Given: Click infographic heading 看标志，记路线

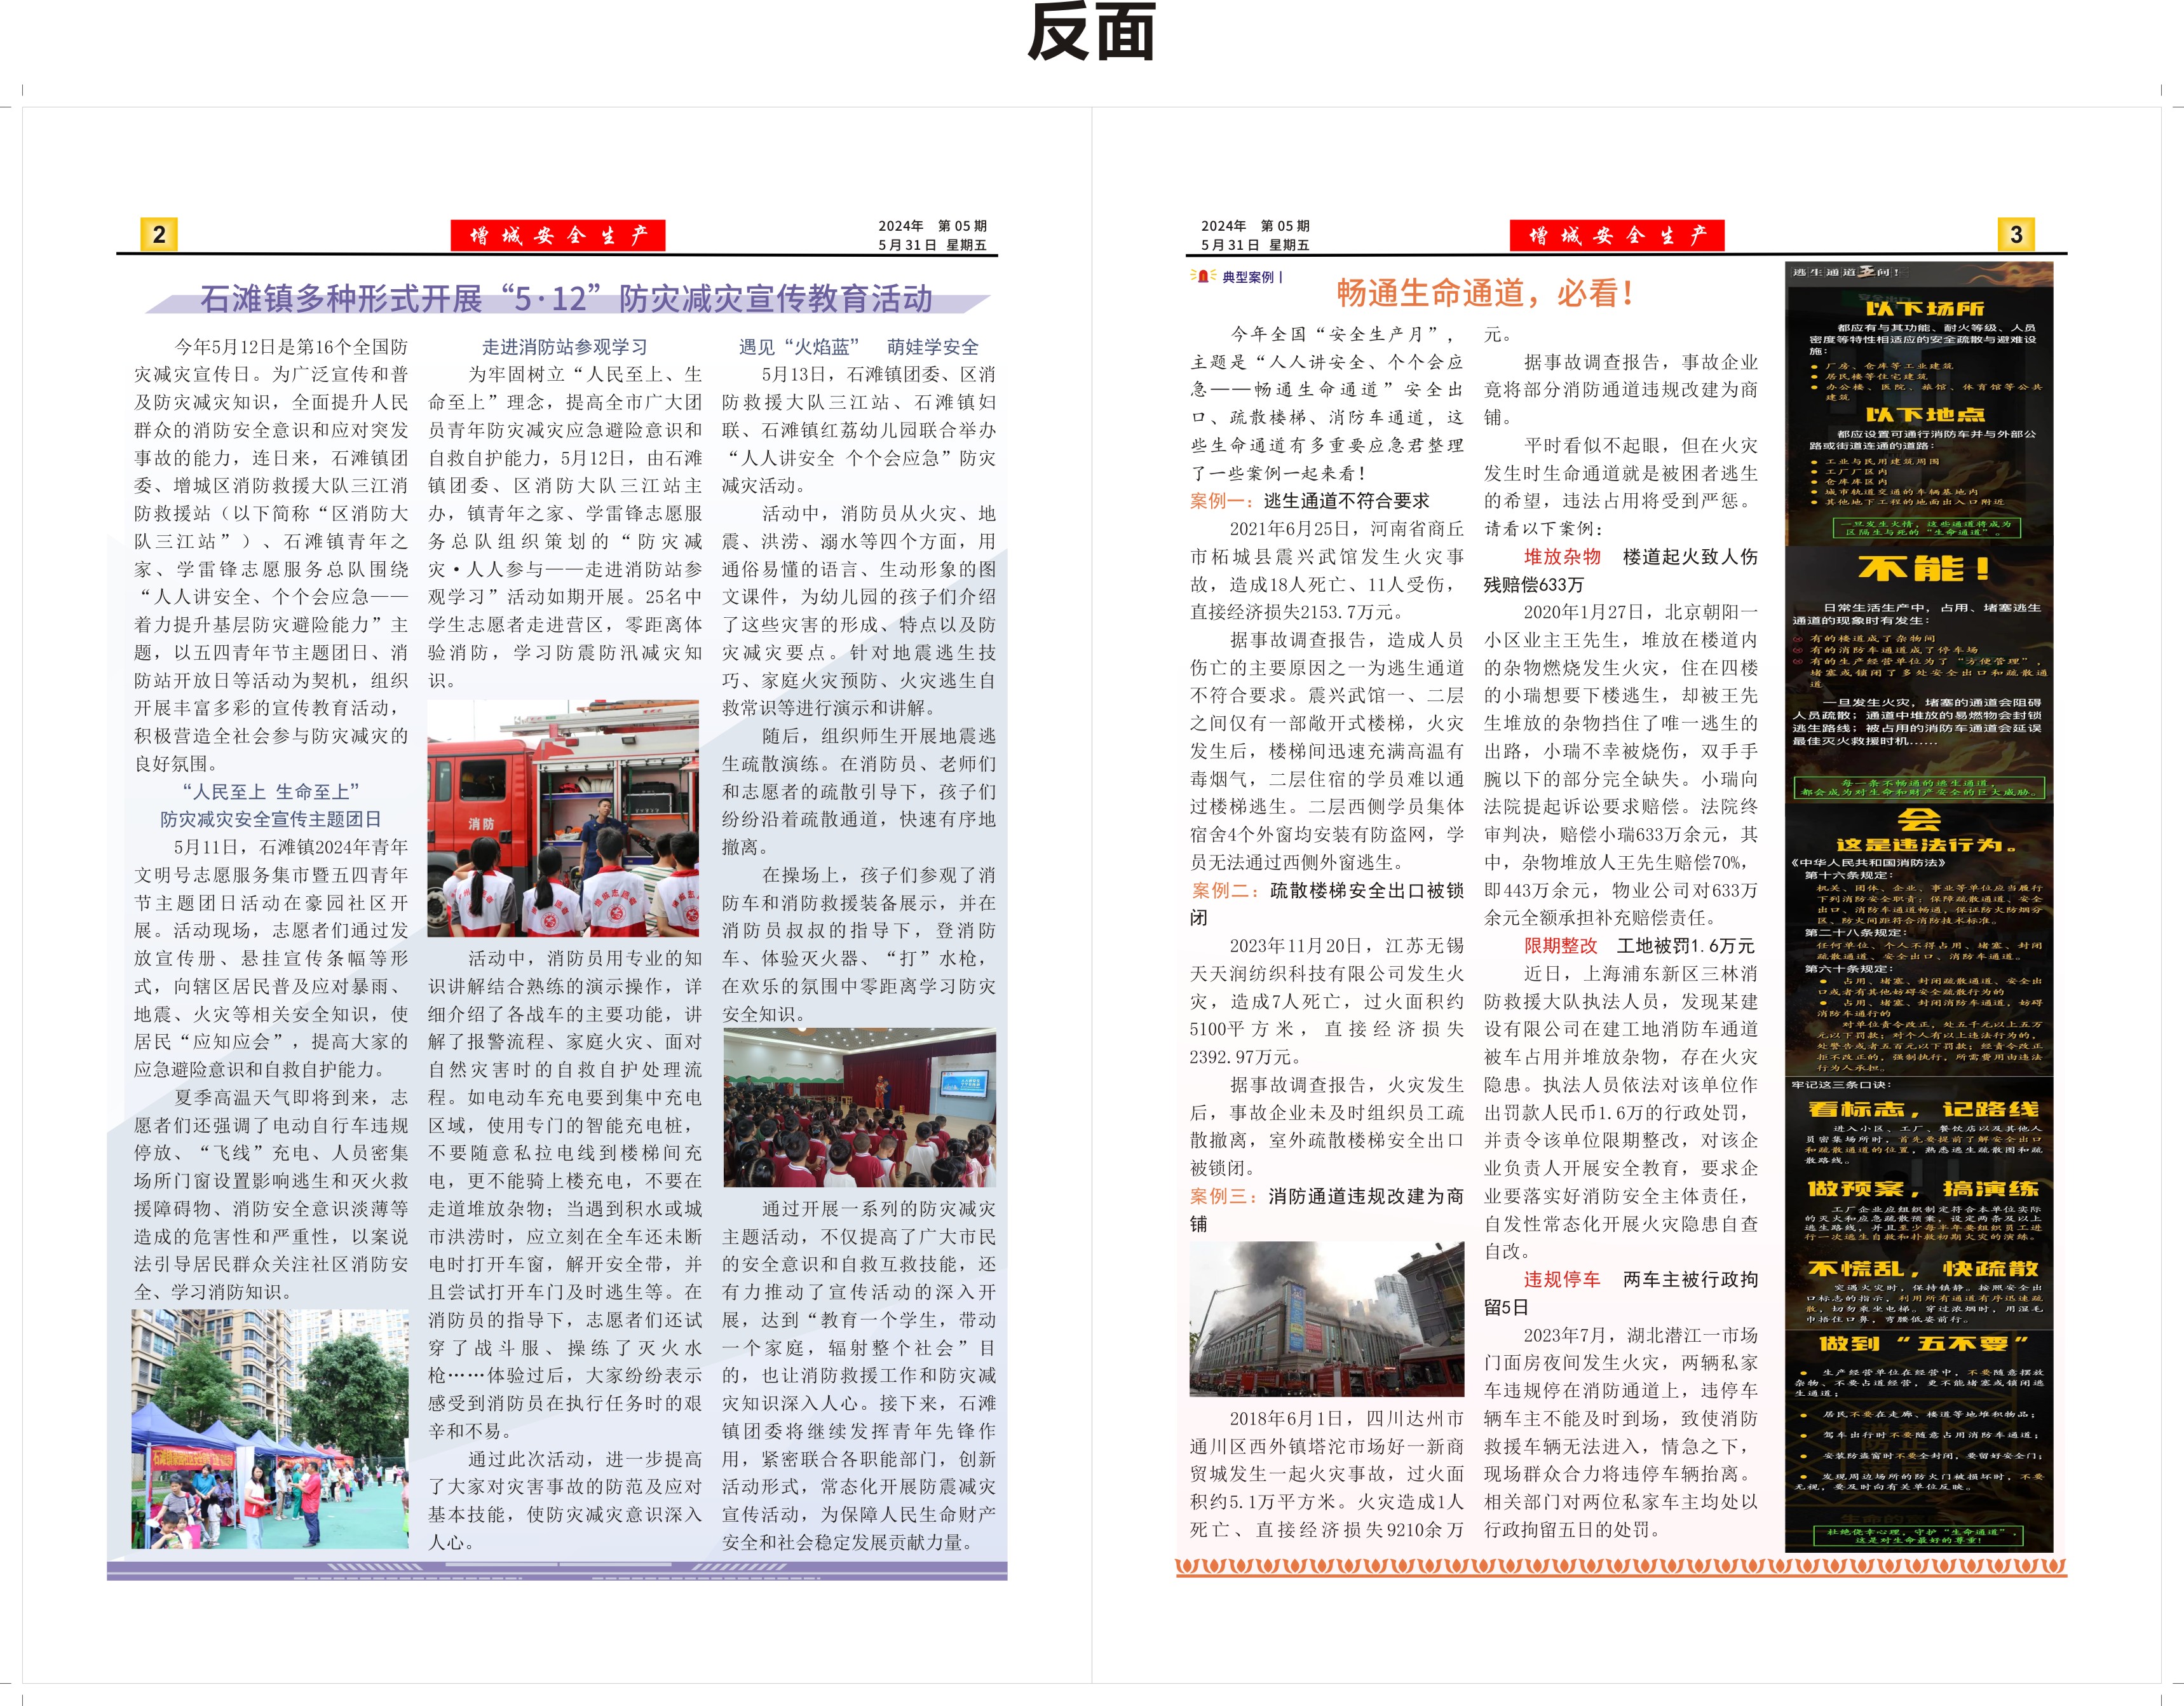Looking at the screenshot, I should pyautogui.click(x=1923, y=1110).
